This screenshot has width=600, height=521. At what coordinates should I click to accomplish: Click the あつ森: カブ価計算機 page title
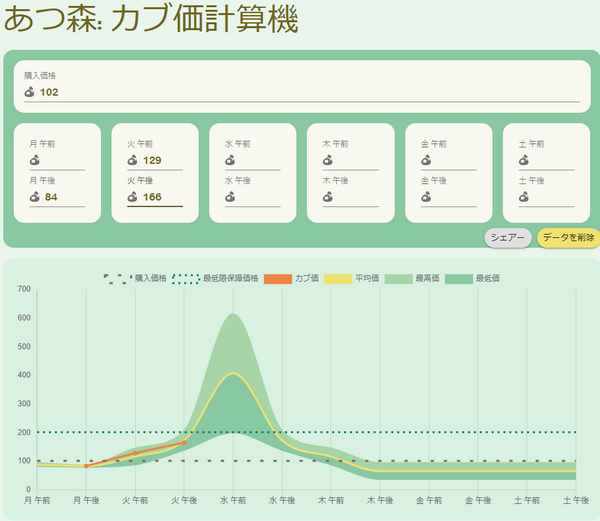click(151, 18)
